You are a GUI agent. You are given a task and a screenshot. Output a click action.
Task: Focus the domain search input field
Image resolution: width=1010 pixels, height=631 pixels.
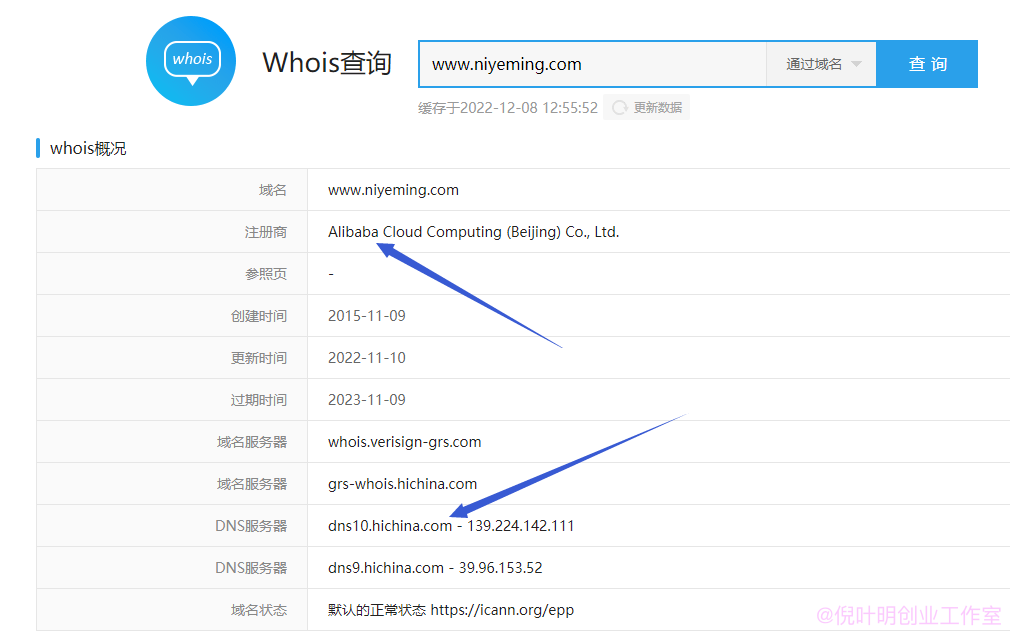point(593,64)
